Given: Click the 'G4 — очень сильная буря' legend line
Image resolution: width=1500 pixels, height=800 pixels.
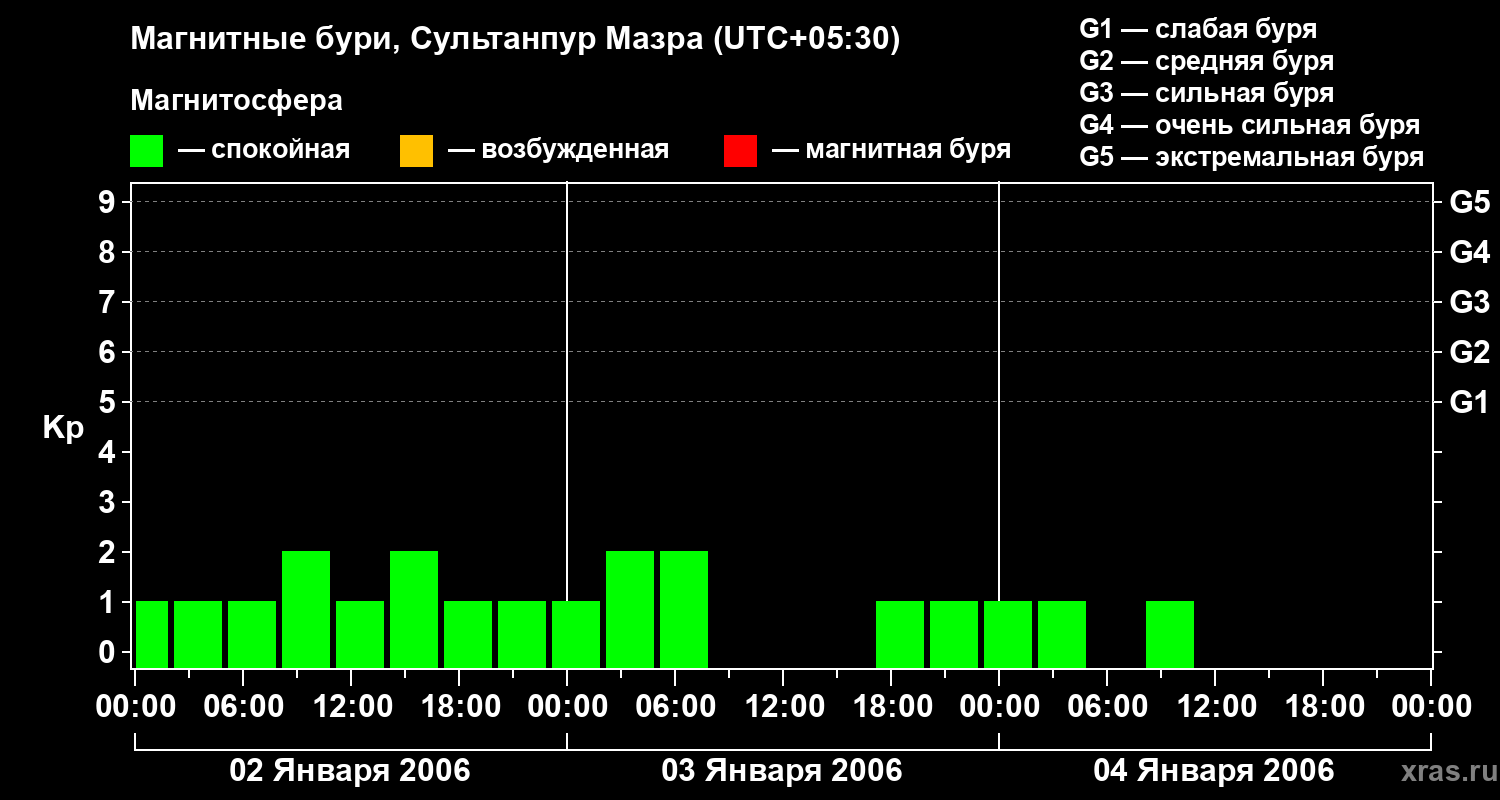Looking at the screenshot, I should [1250, 125].
